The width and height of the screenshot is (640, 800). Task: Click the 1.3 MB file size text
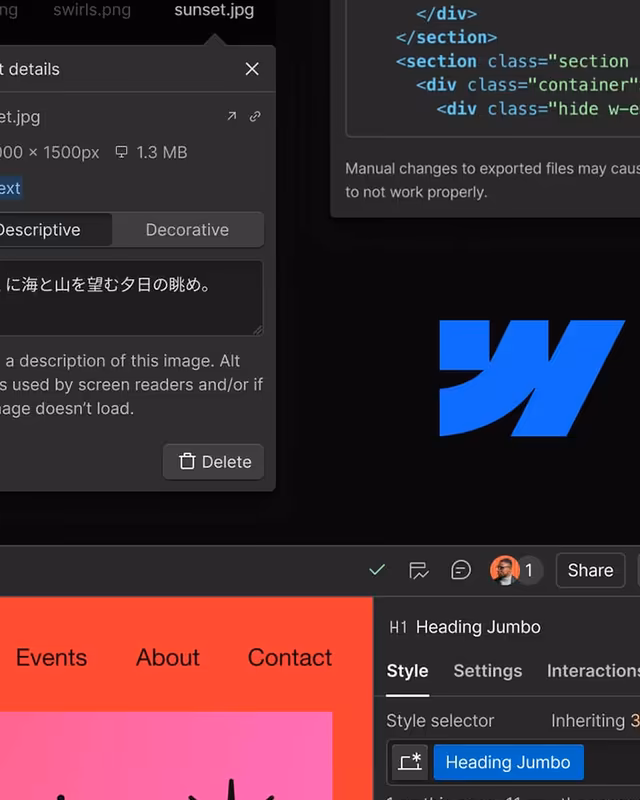pos(162,153)
